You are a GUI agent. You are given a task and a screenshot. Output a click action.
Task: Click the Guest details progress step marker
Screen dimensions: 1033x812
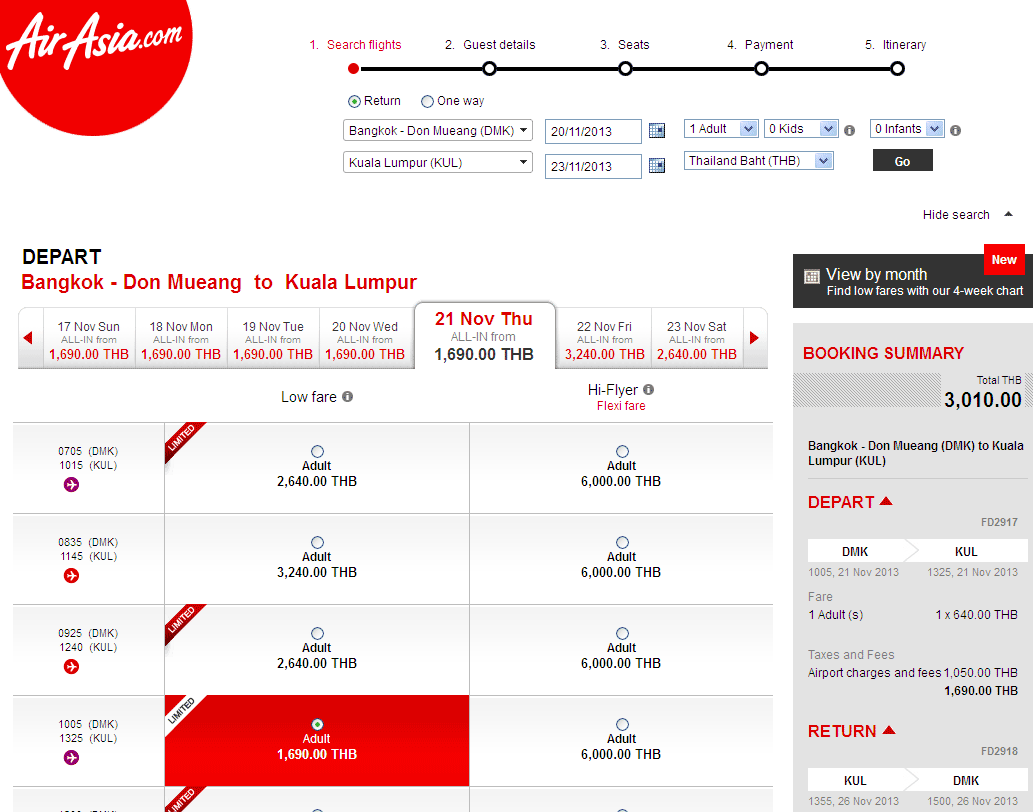pos(489,68)
